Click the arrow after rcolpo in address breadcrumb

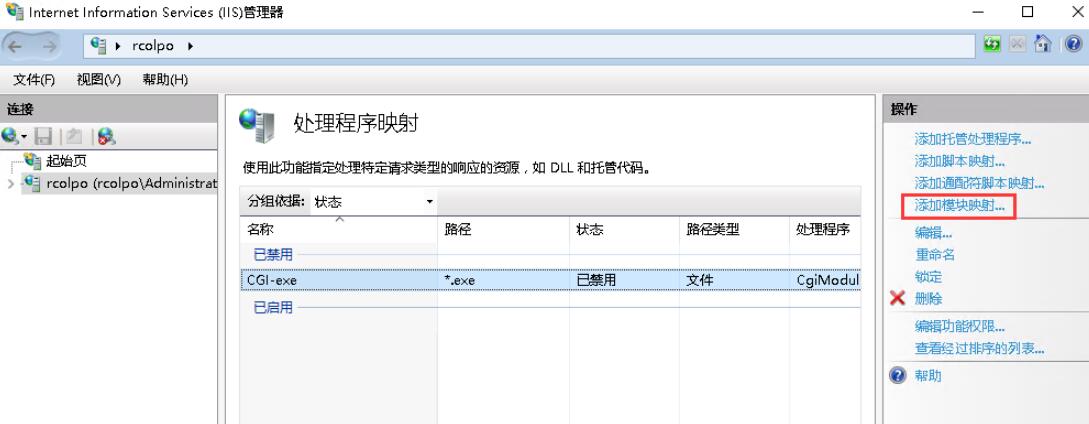(190, 46)
